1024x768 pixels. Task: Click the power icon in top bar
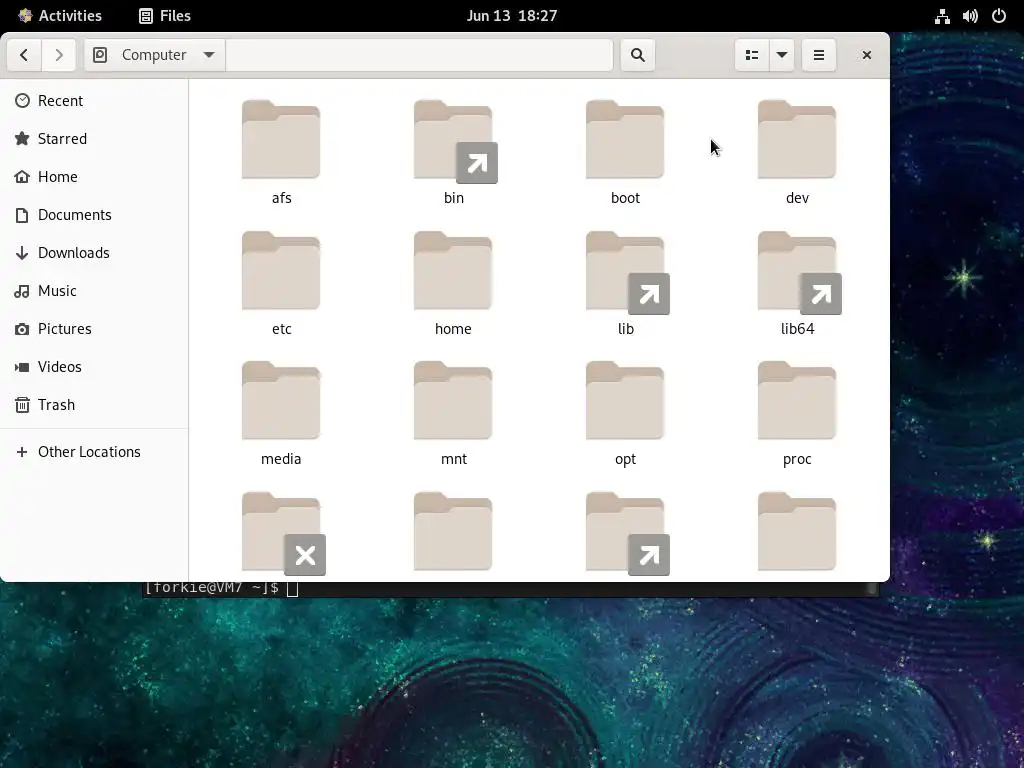(999, 16)
